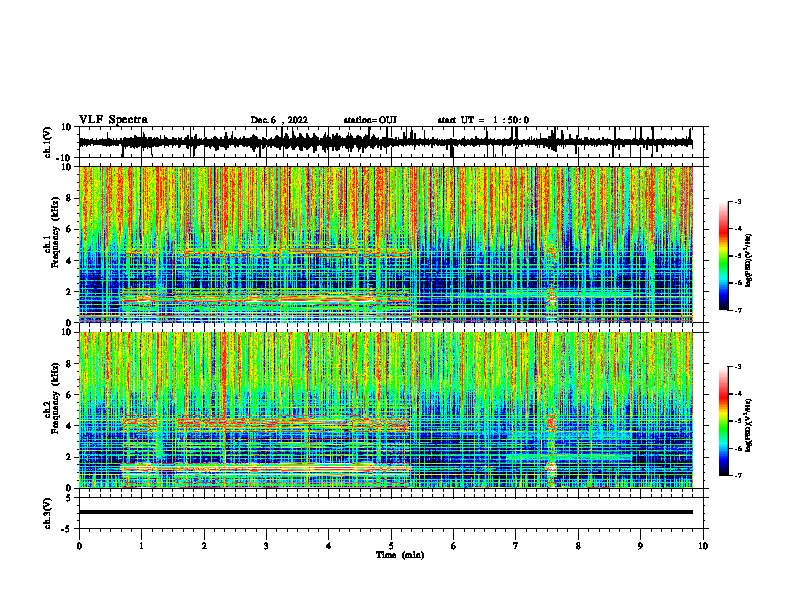792x612 pixels.
Task: Click the "ch.1(V)" waveform axis label
Action: pyautogui.click(x=47, y=142)
